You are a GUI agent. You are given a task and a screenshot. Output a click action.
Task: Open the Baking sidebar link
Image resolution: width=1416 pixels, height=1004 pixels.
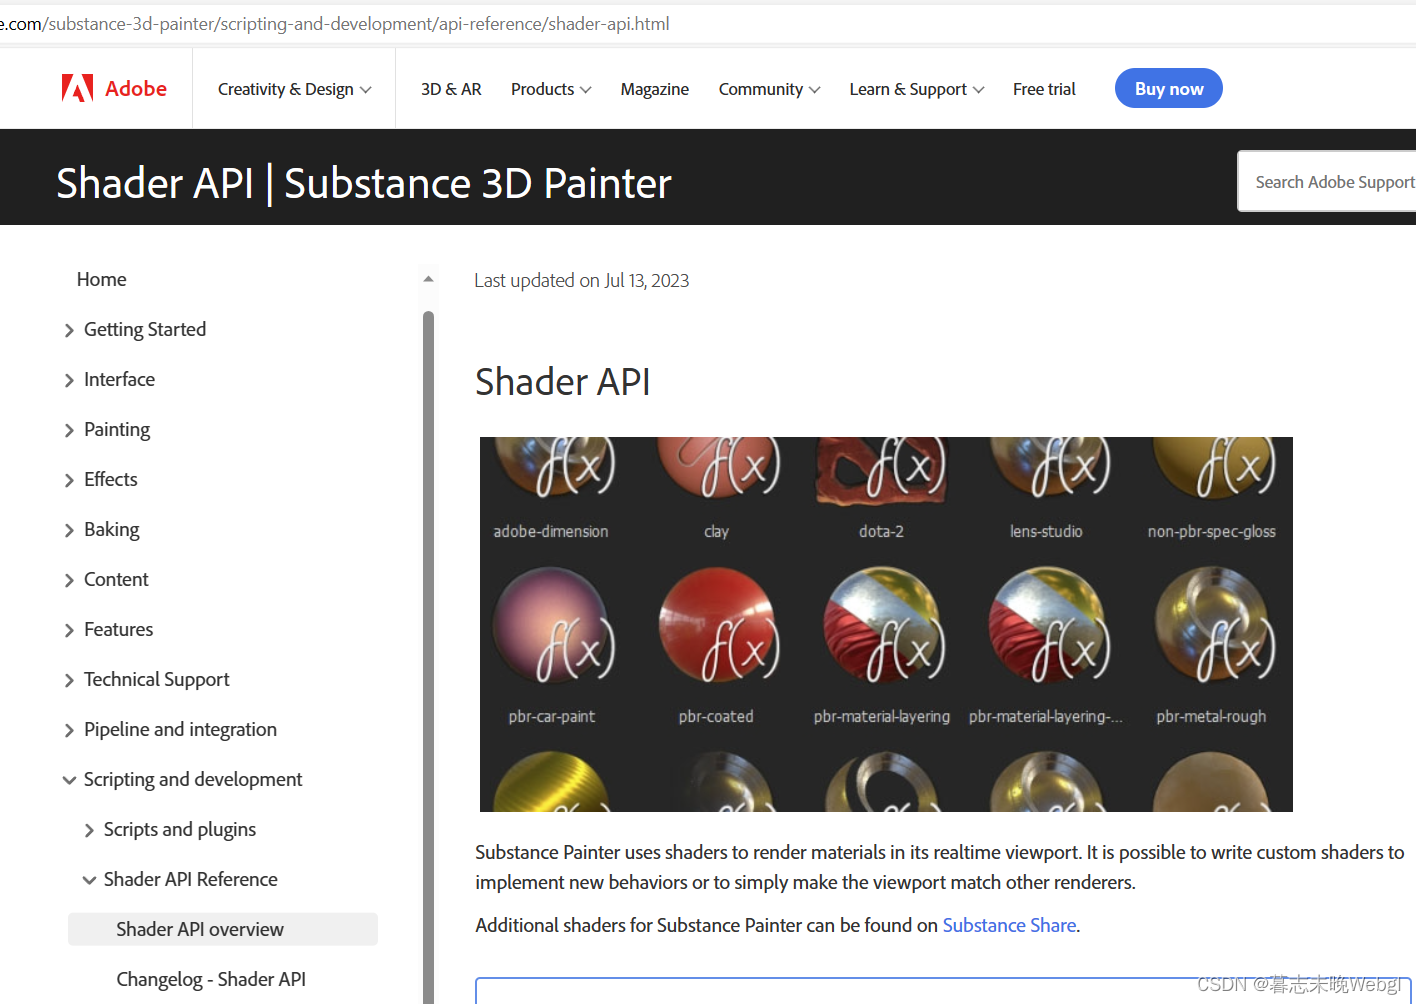112,529
